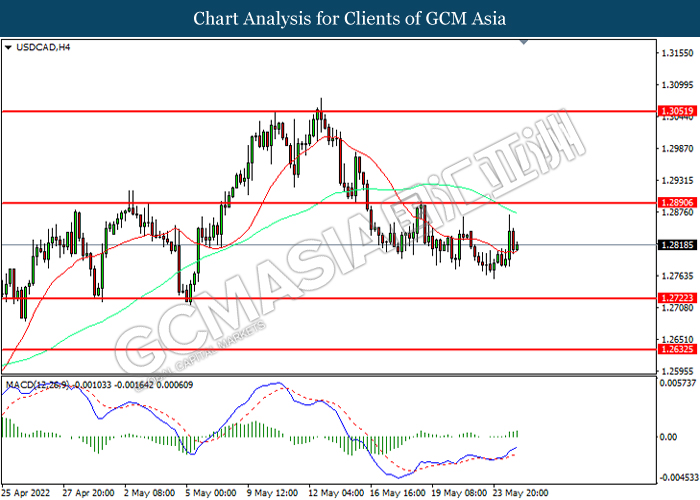Open the USDCAD,H4 symbol dropdown arrow
This screenshot has width=700, height=500.
pos(8,47)
